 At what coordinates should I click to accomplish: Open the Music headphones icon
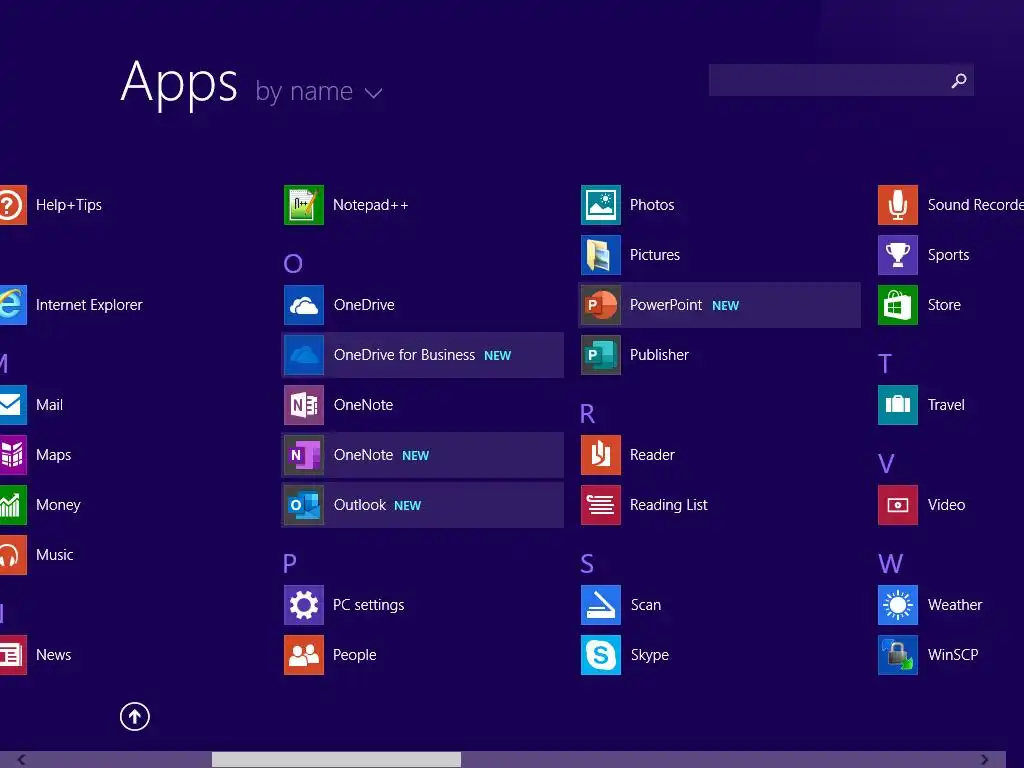pos(13,555)
